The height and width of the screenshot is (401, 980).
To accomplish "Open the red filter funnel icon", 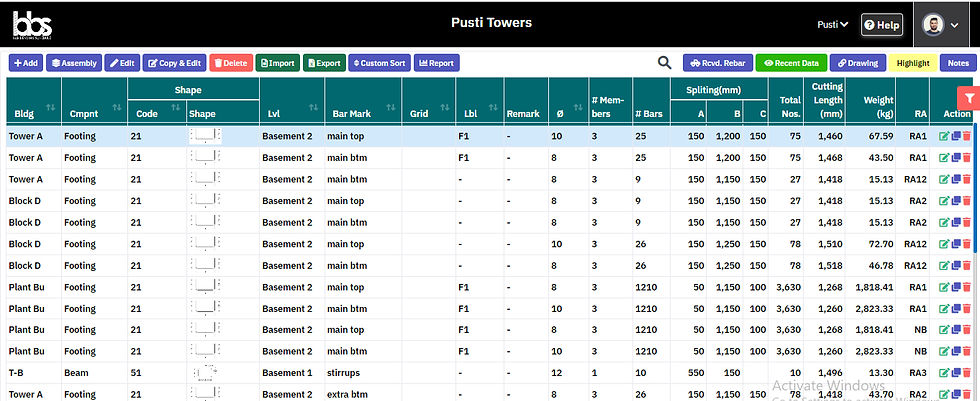I will 968,97.
